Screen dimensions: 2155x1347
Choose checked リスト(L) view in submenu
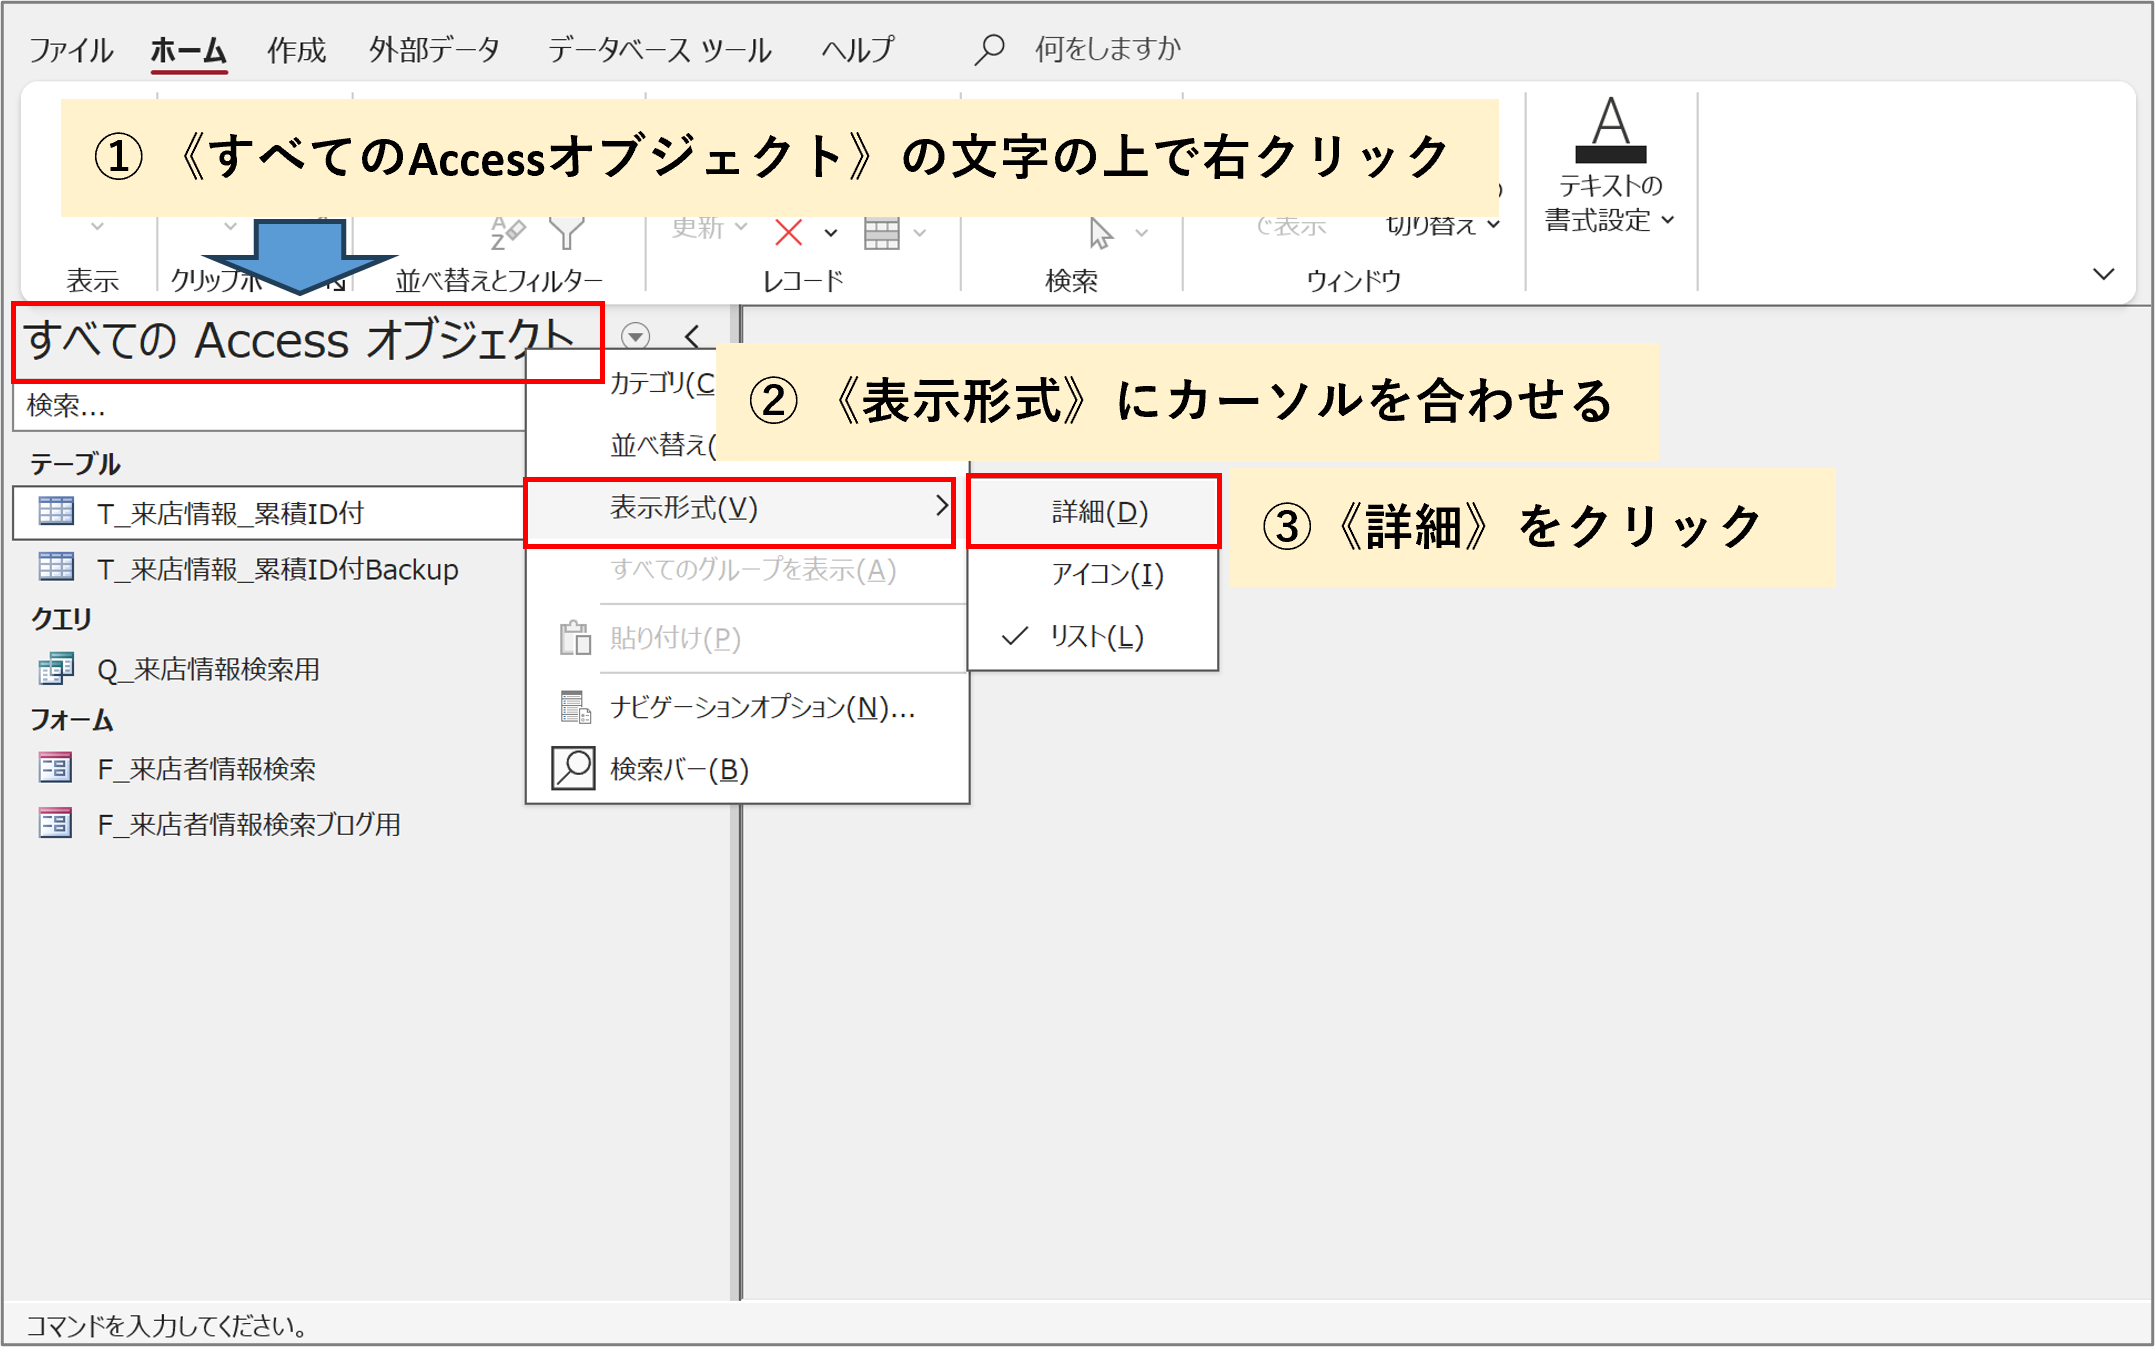click(1096, 636)
